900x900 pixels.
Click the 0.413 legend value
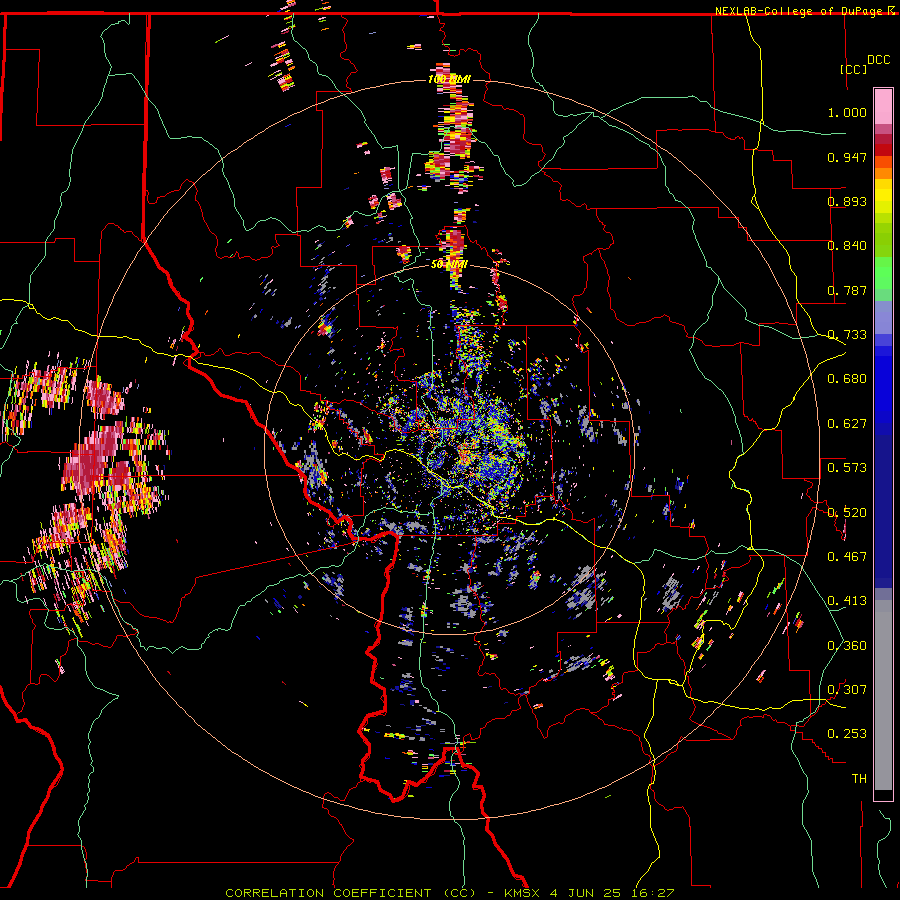pyautogui.click(x=847, y=601)
